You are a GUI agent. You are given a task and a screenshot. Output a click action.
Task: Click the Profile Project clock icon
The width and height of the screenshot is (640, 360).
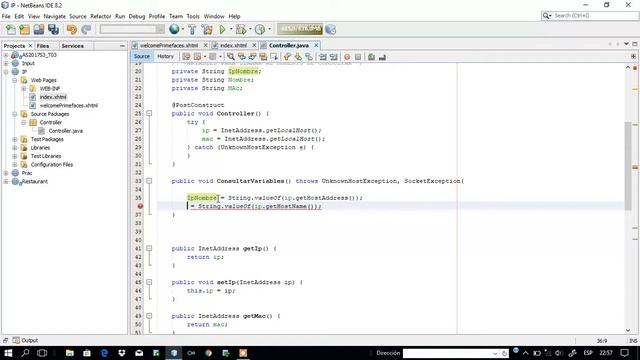point(260,29)
